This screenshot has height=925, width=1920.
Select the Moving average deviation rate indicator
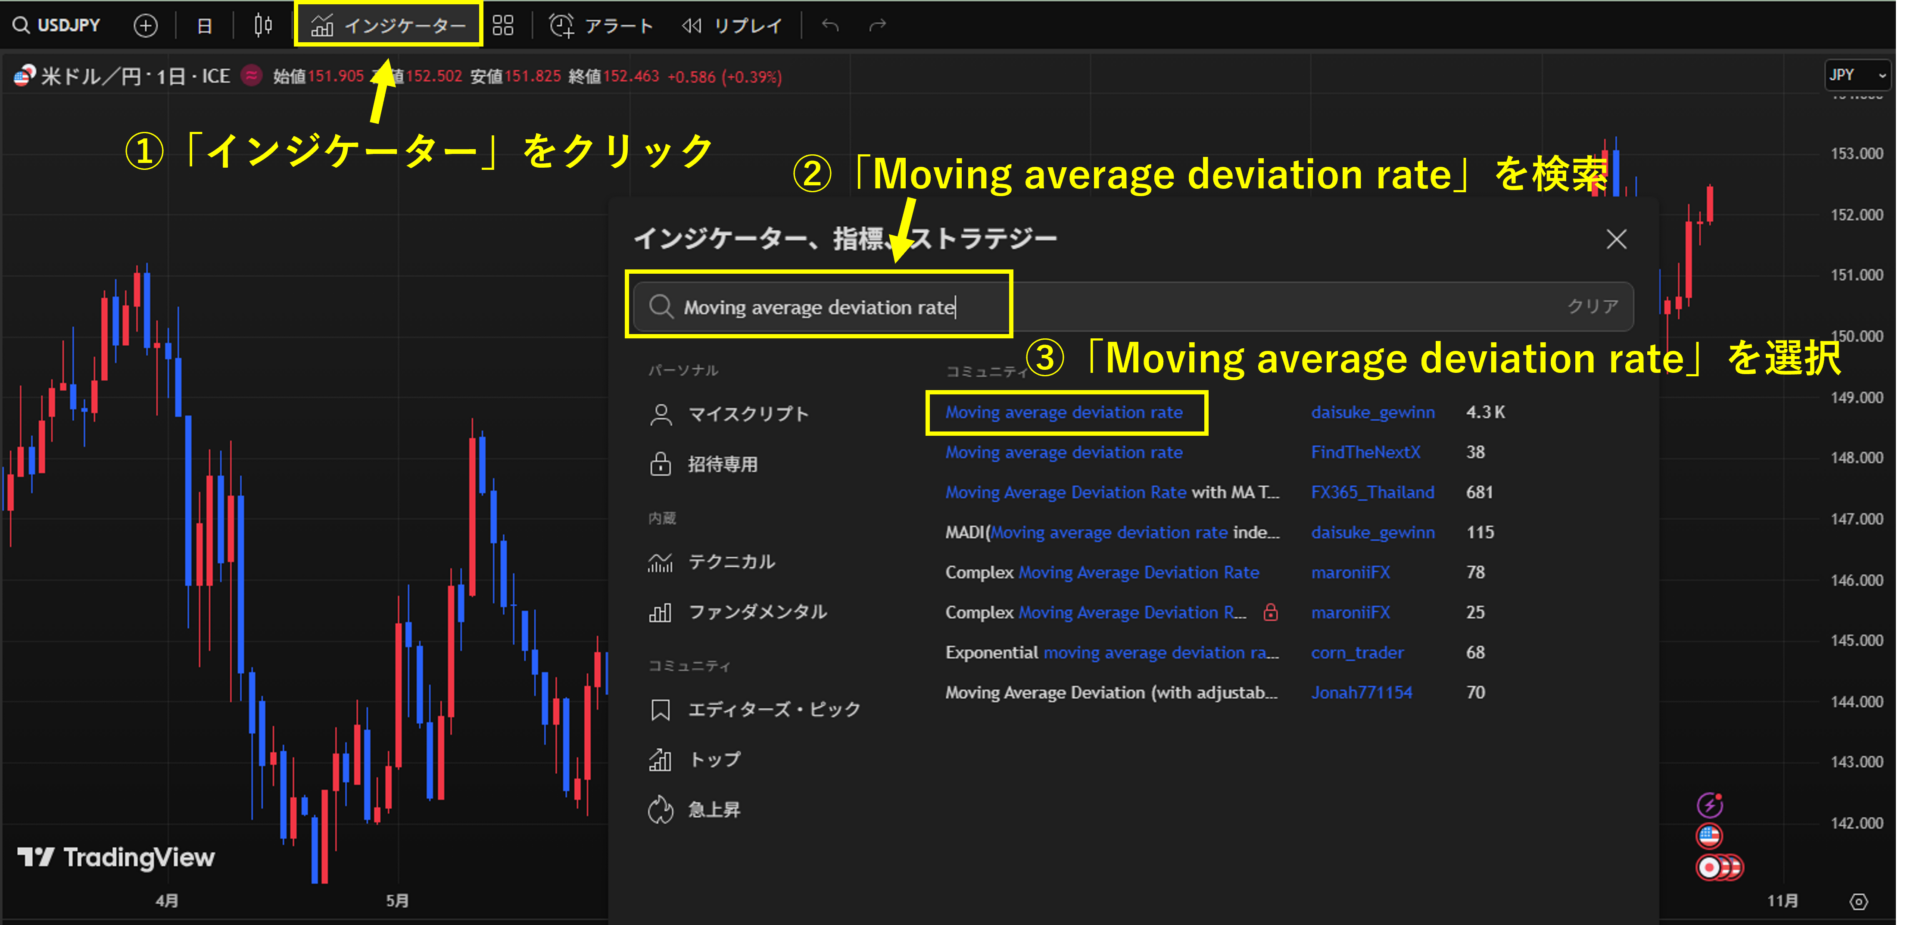click(x=1065, y=412)
